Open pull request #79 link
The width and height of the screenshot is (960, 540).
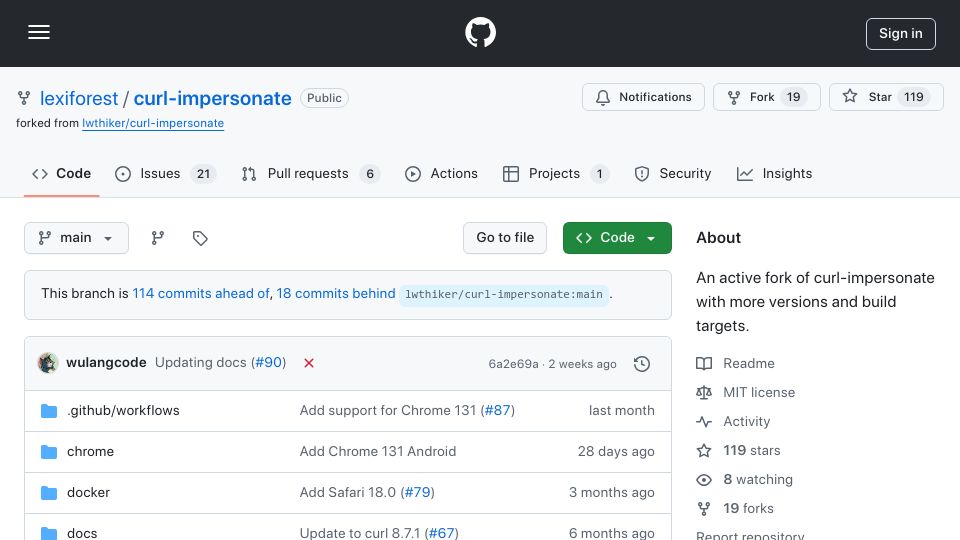tap(418, 493)
